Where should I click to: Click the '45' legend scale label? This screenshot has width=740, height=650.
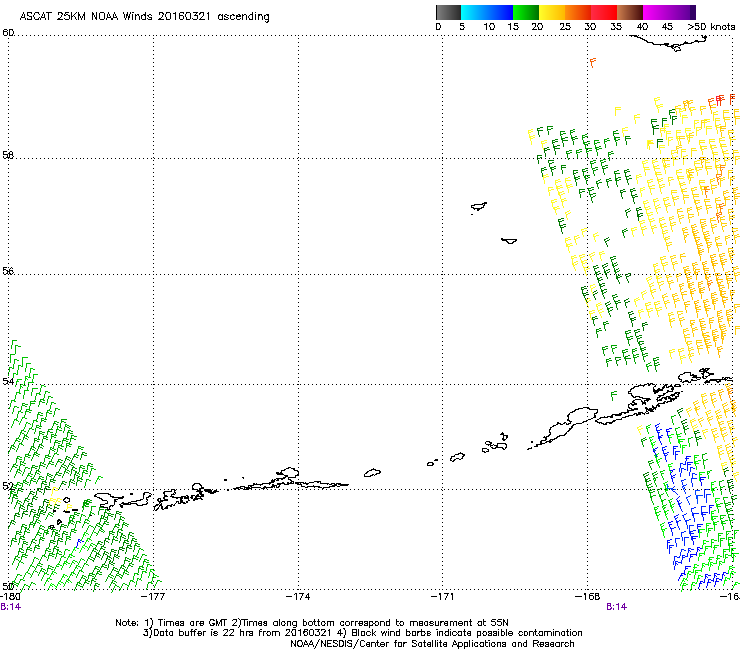[667, 27]
